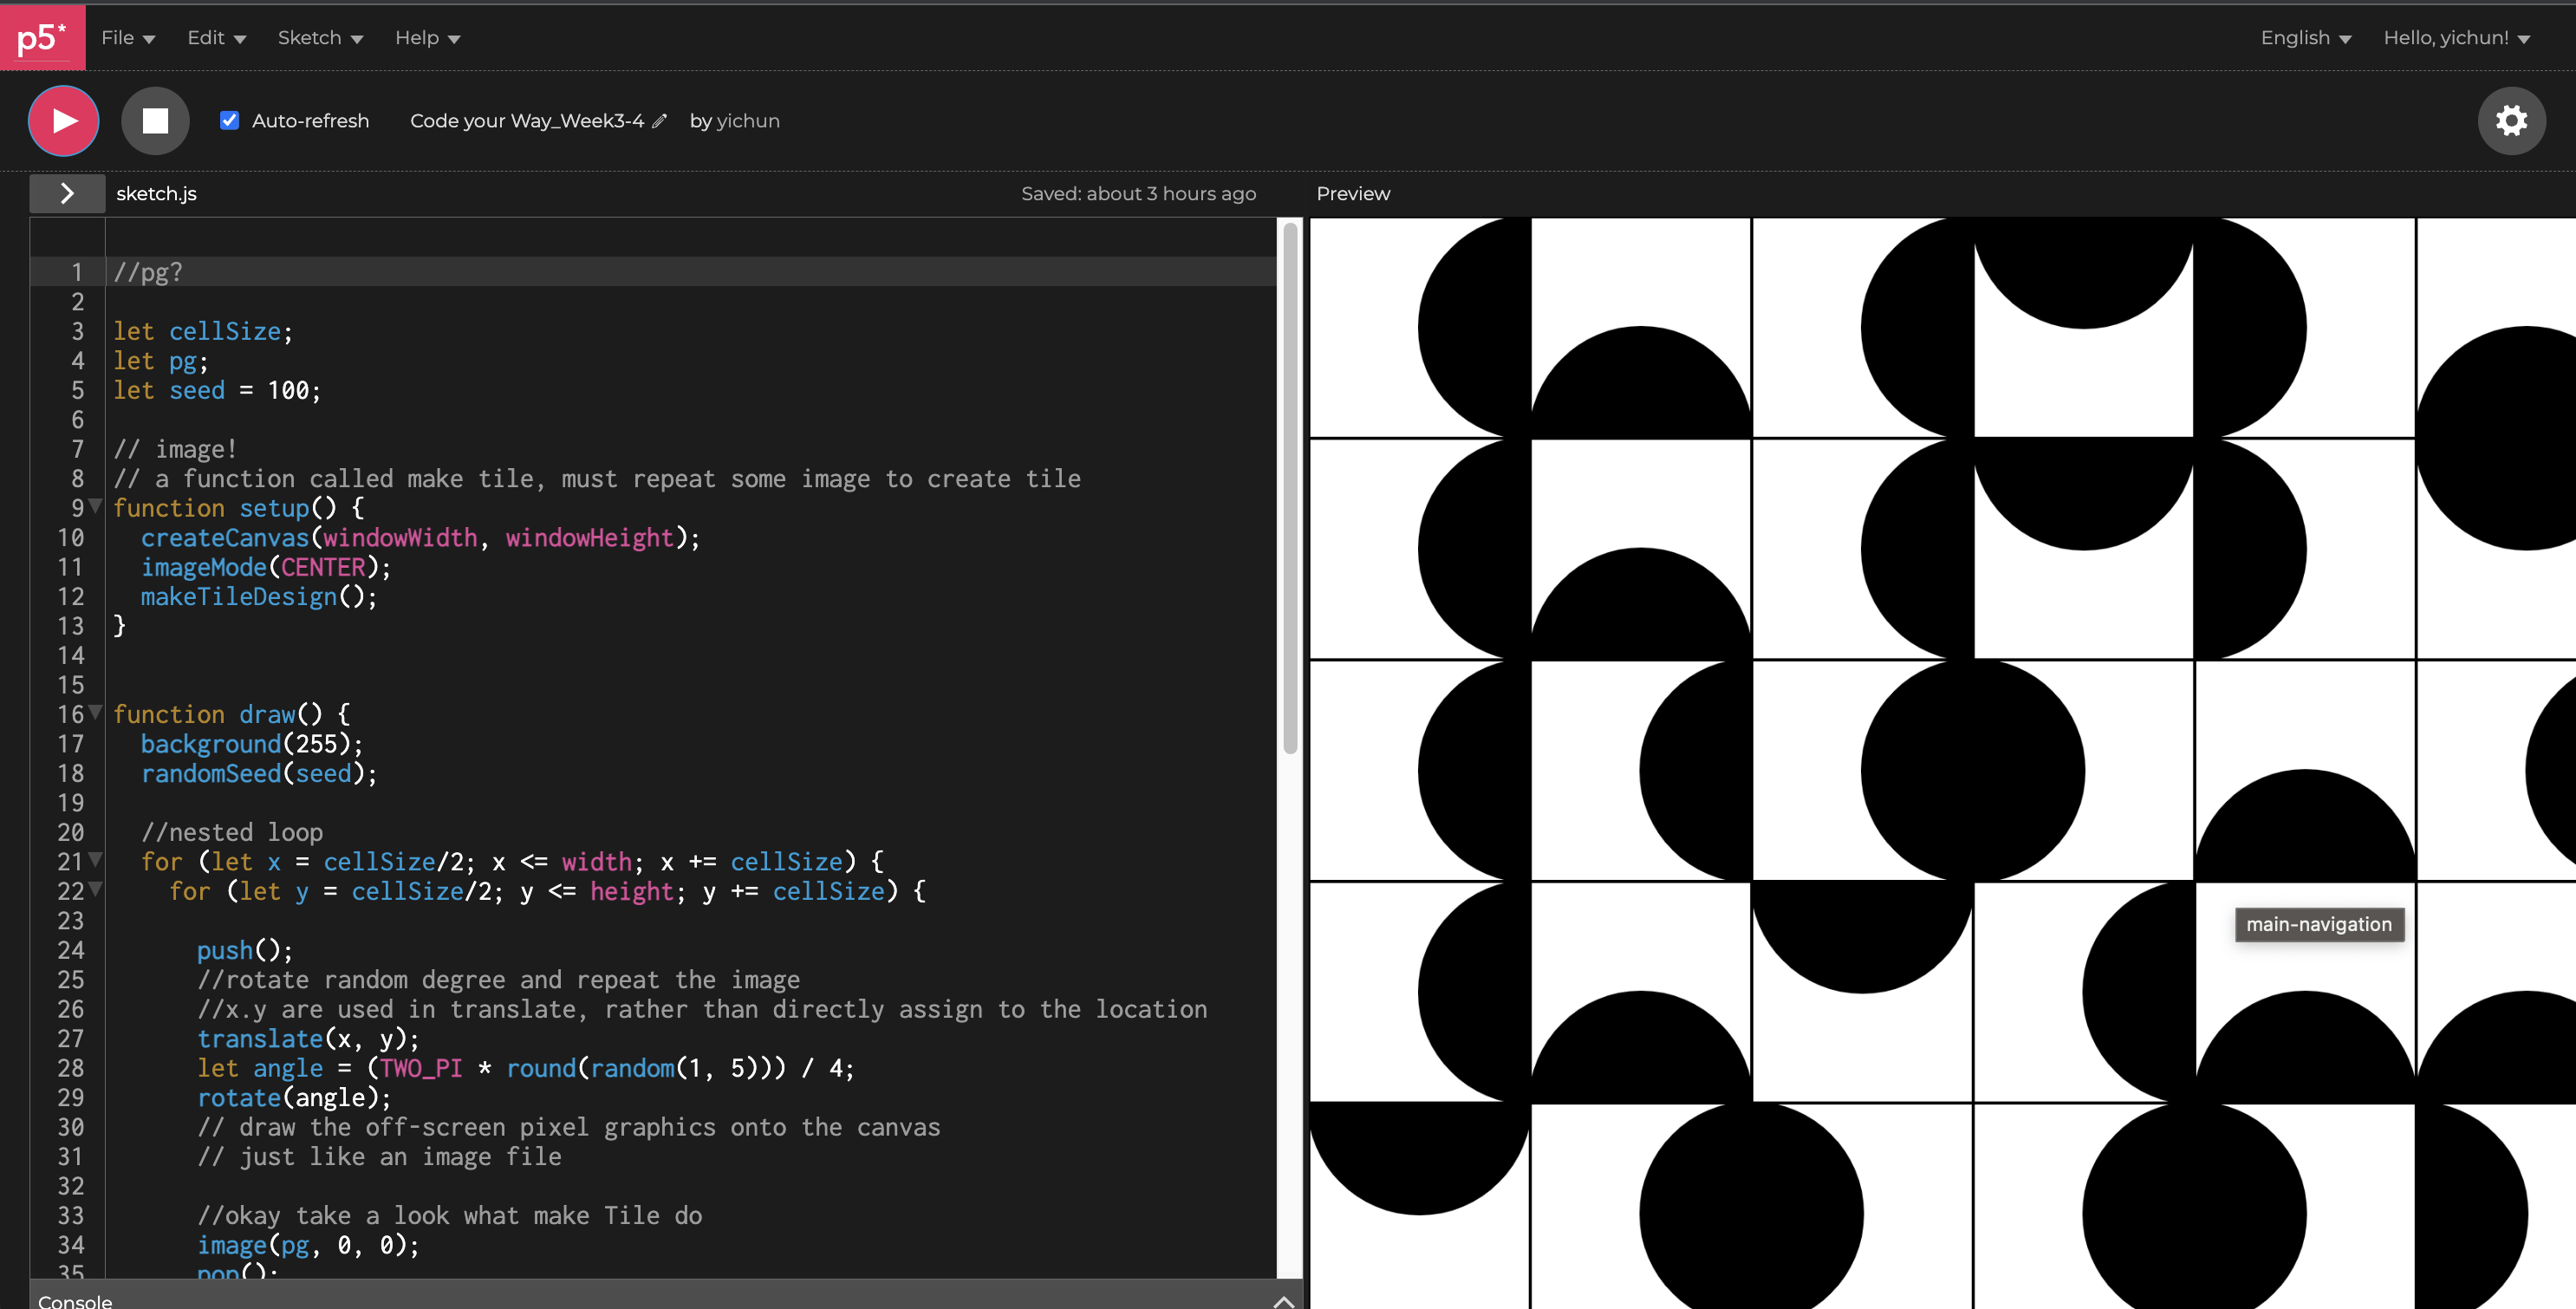Open the Sketch menu
The width and height of the screenshot is (2576, 1309).
(320, 38)
